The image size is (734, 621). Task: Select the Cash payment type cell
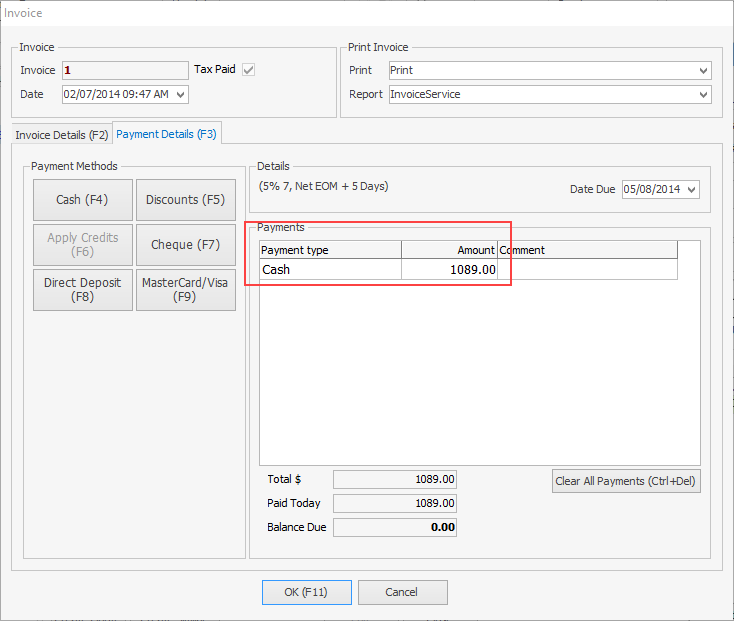coord(330,270)
